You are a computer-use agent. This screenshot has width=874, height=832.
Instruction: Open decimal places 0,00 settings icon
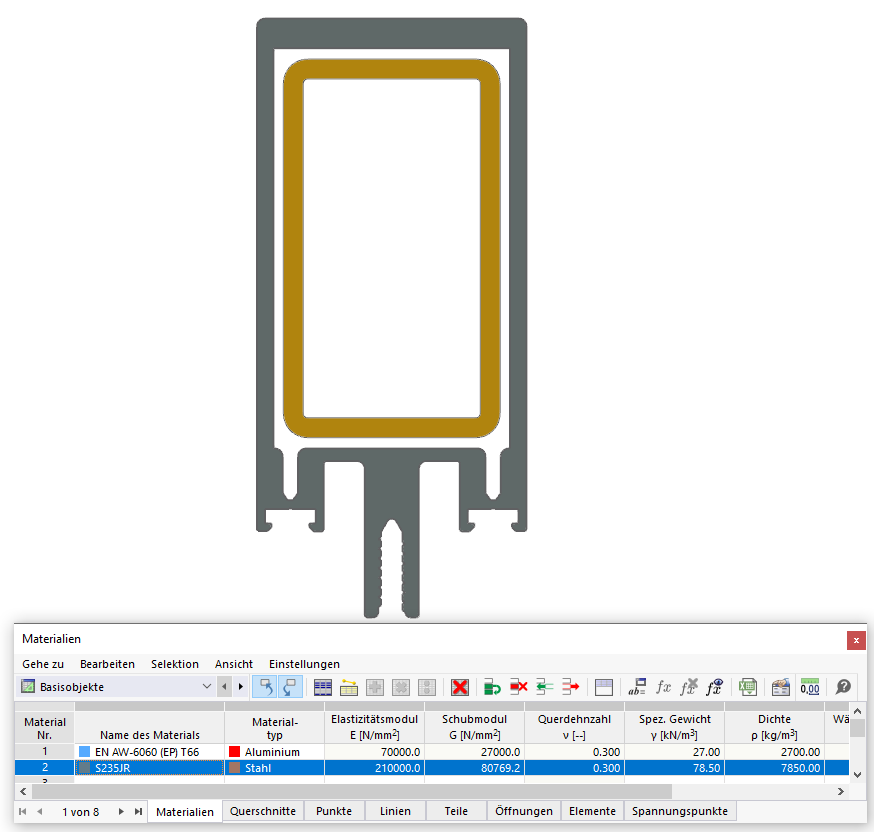tap(810, 687)
